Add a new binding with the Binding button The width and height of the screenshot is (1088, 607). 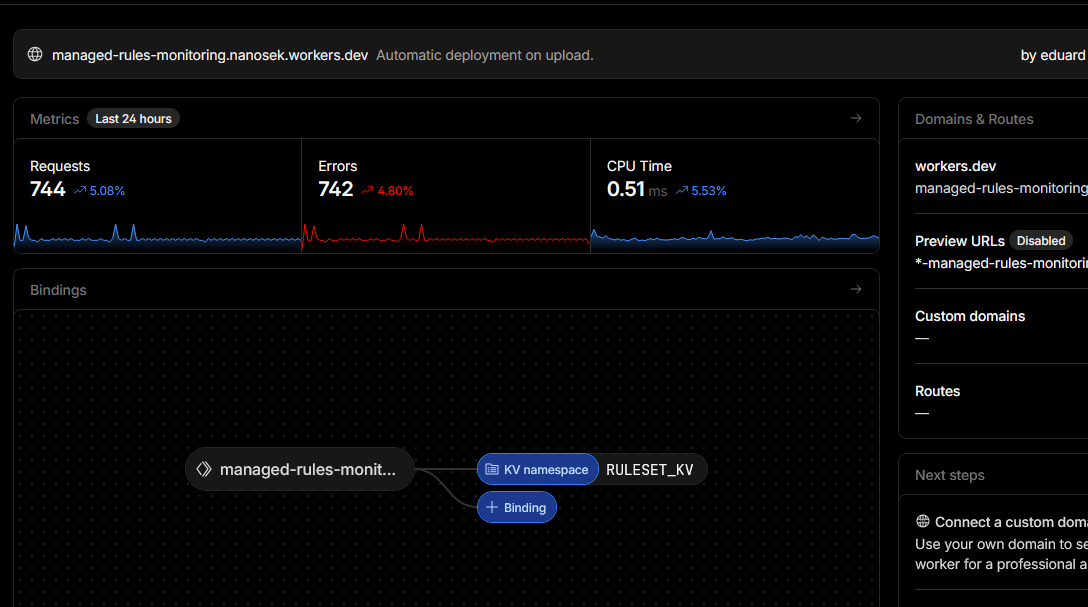point(517,507)
